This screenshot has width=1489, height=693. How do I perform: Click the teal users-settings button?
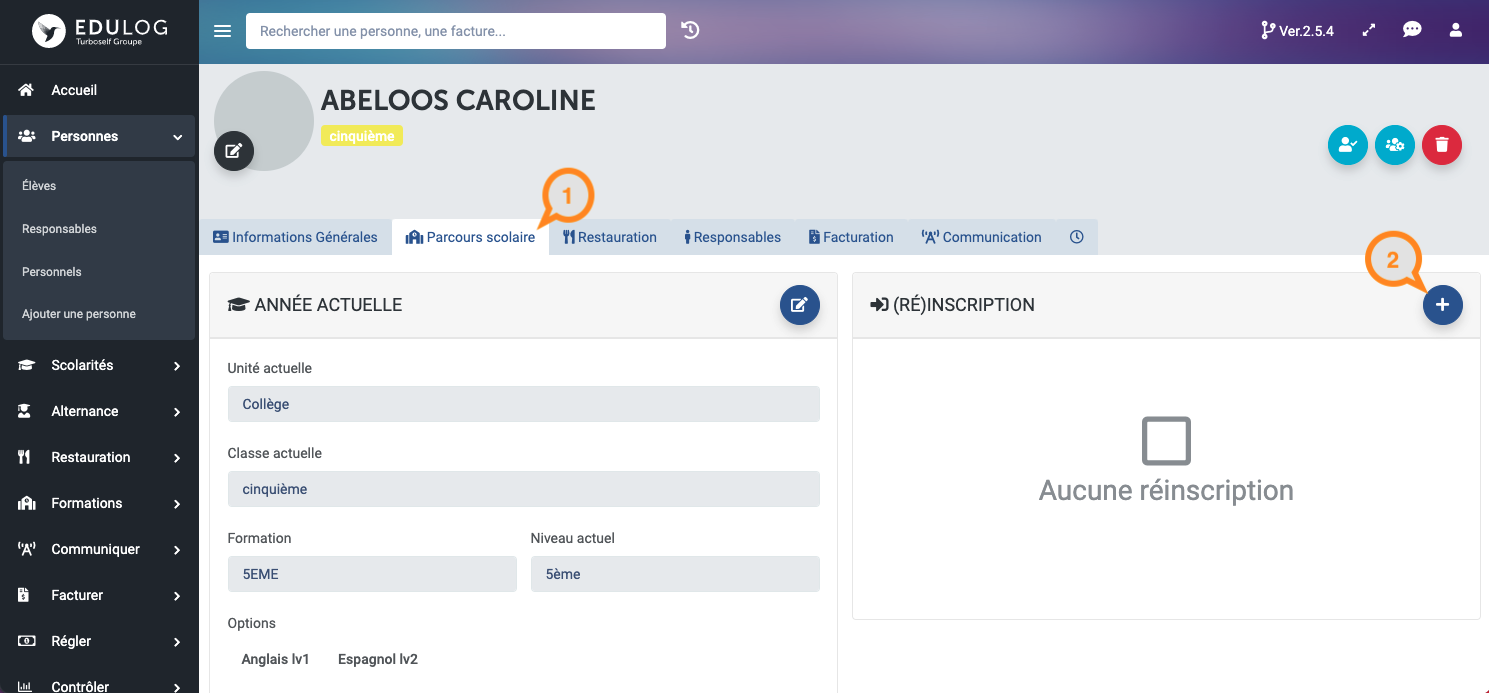point(1395,145)
